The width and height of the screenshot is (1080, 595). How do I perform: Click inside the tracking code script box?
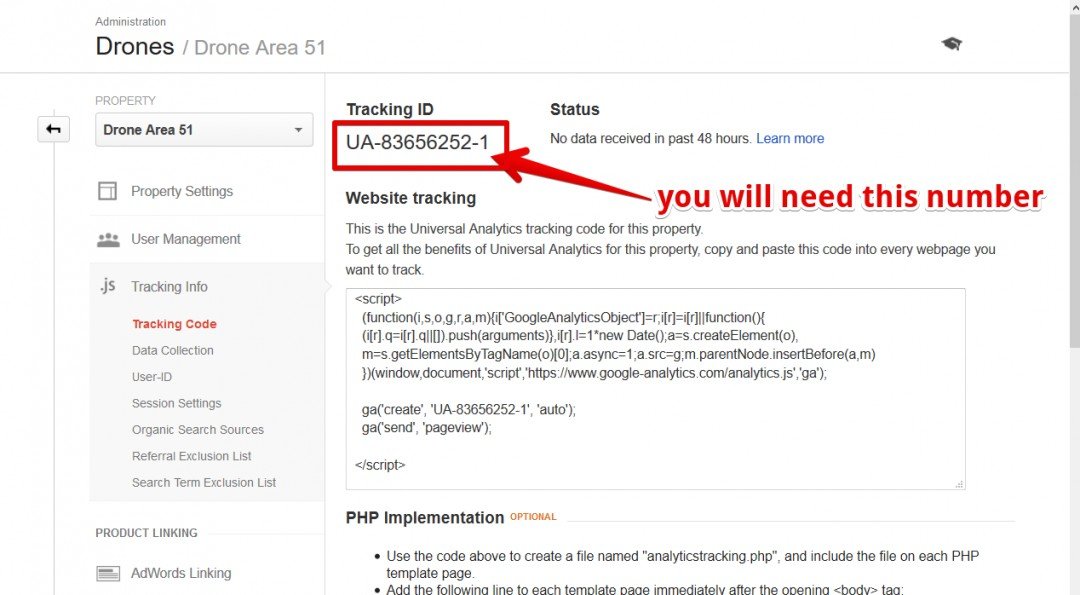point(656,389)
